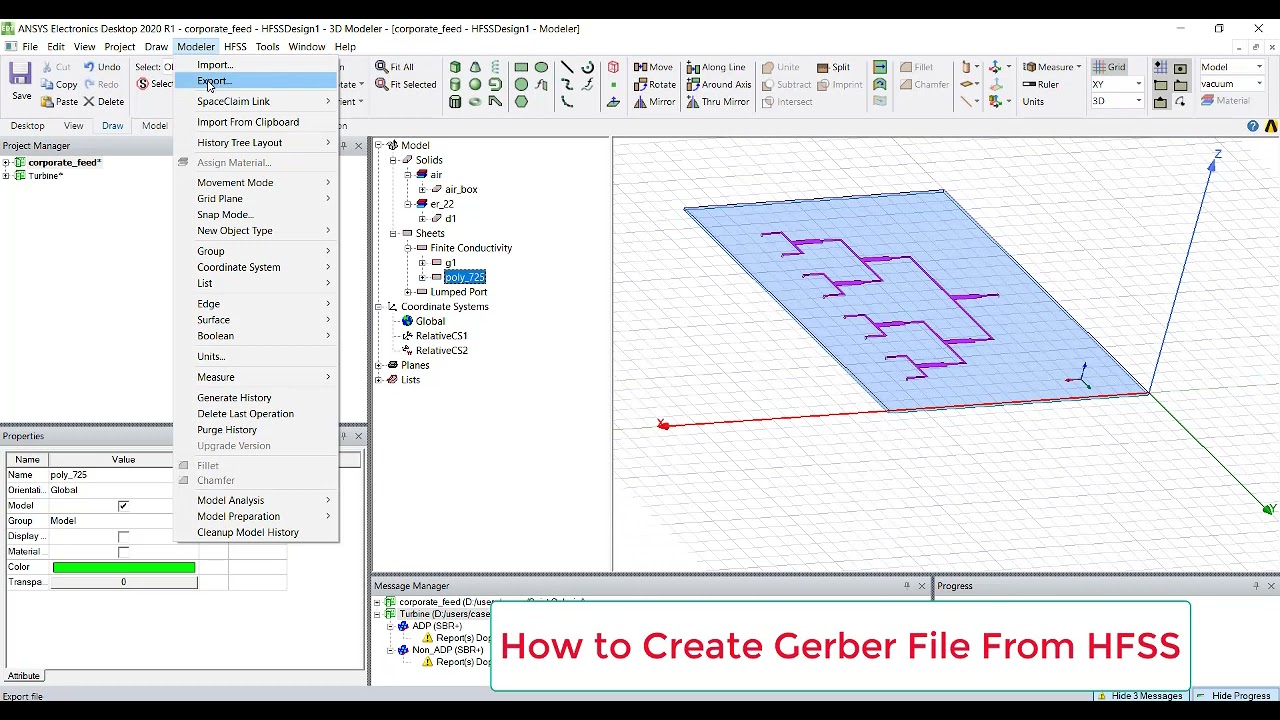Switch to the Attribute tab in Properties
Screen dimensions: 1280x720
[23, 676]
